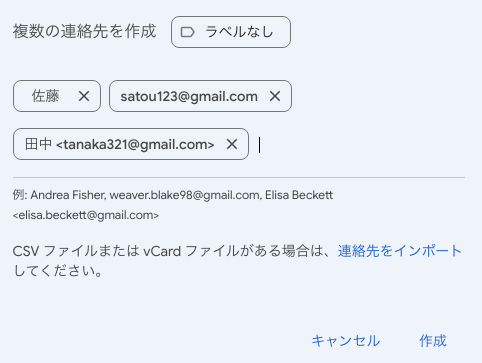482x363 pixels.
Task: Remove the 佐藤 chip with its X
Action: pos(84,96)
